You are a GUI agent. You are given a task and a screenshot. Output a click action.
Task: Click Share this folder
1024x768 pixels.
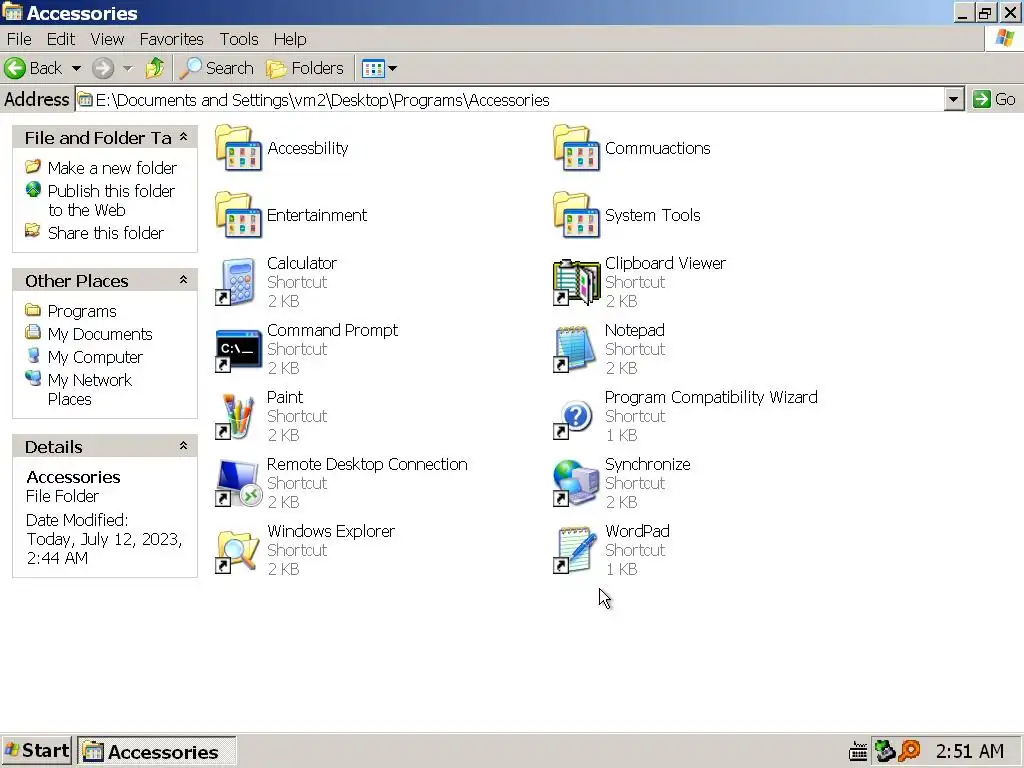tap(106, 233)
